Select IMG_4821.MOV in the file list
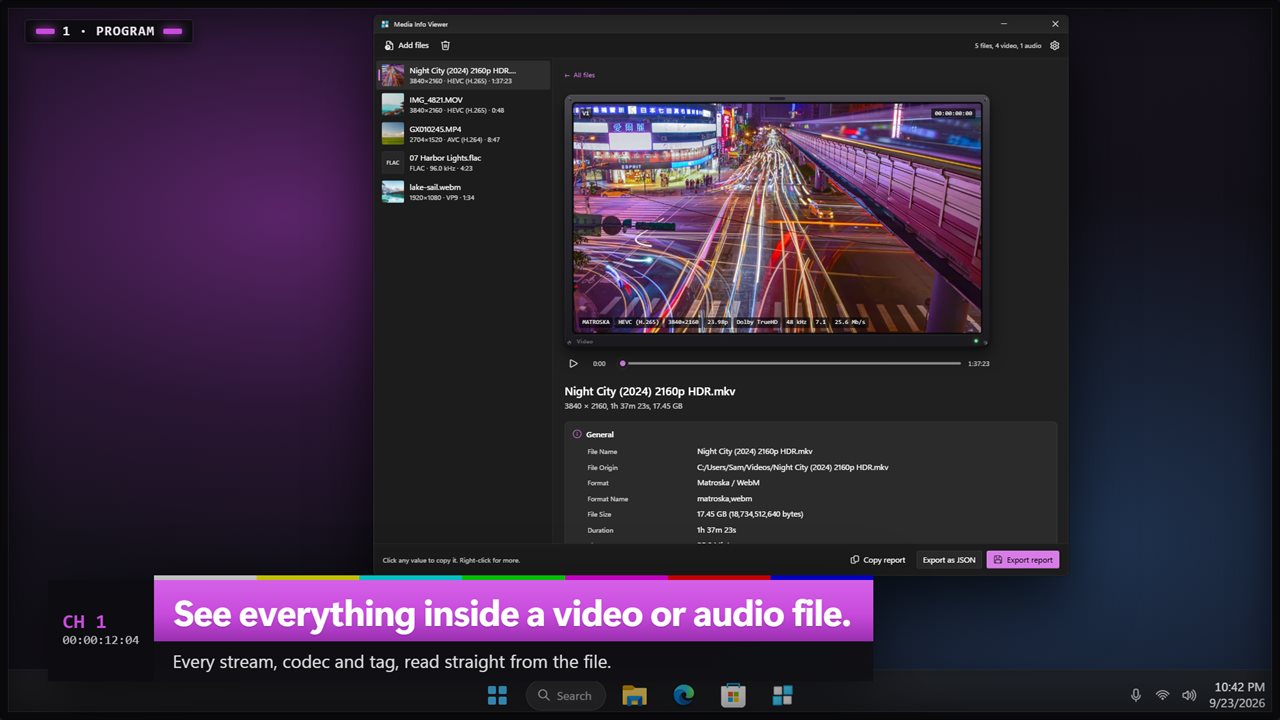 tap(463, 104)
